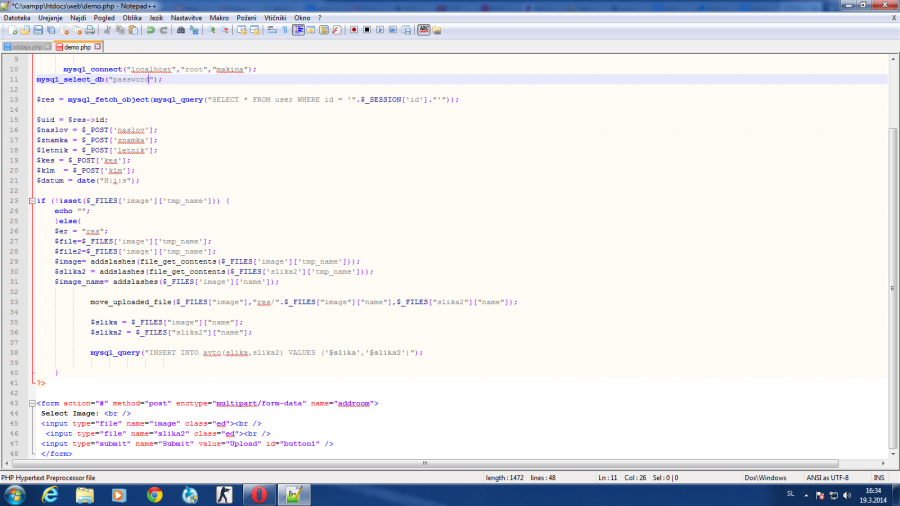Click the Windows Start button
Screen dimensions: 900x506
pyautogui.click(x=19, y=494)
